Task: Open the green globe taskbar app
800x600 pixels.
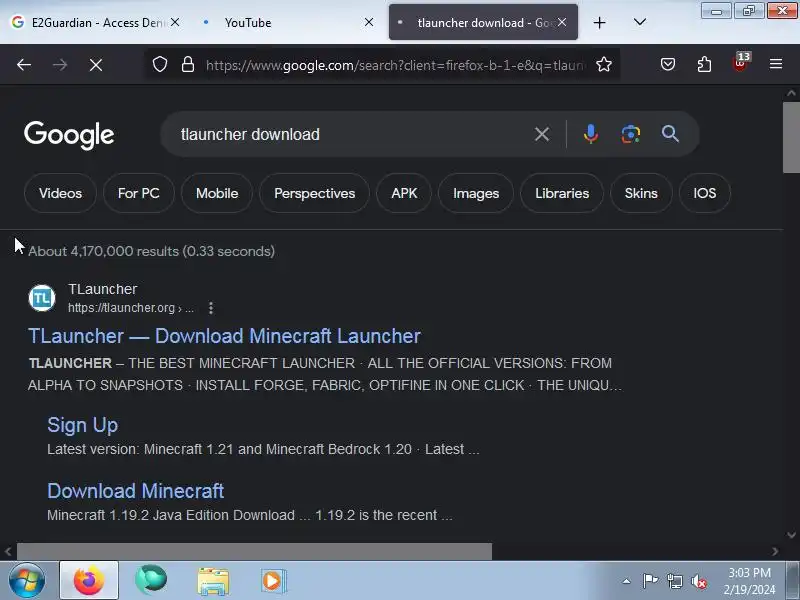Action: coord(151,580)
